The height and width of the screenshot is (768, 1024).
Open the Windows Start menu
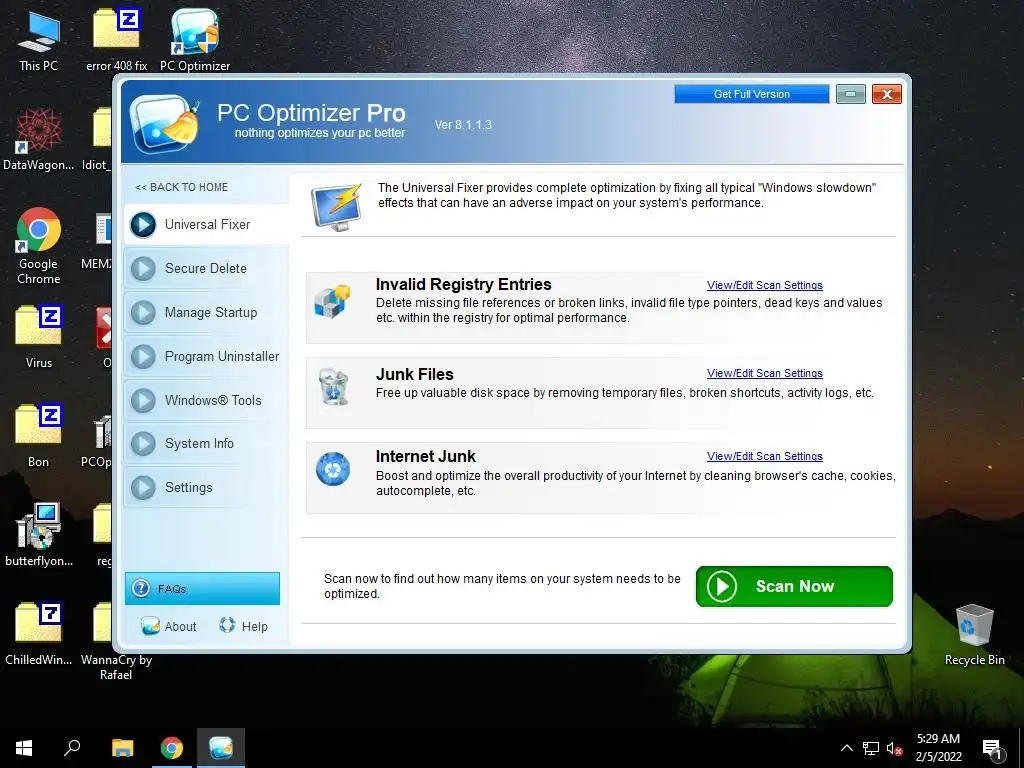[24, 748]
